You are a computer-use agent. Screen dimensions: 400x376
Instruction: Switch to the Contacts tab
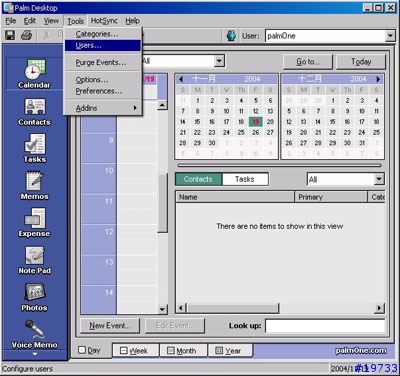tap(198, 179)
